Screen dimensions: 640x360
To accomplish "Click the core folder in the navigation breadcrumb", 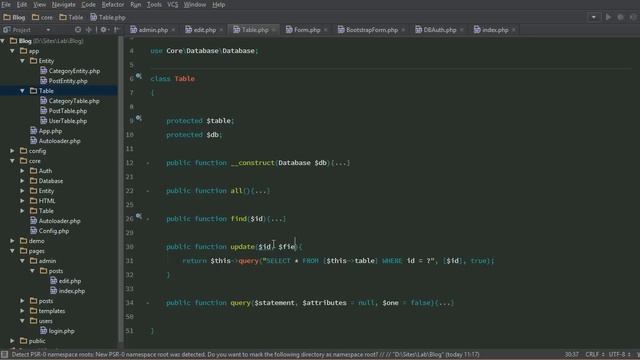I will (42, 17).
